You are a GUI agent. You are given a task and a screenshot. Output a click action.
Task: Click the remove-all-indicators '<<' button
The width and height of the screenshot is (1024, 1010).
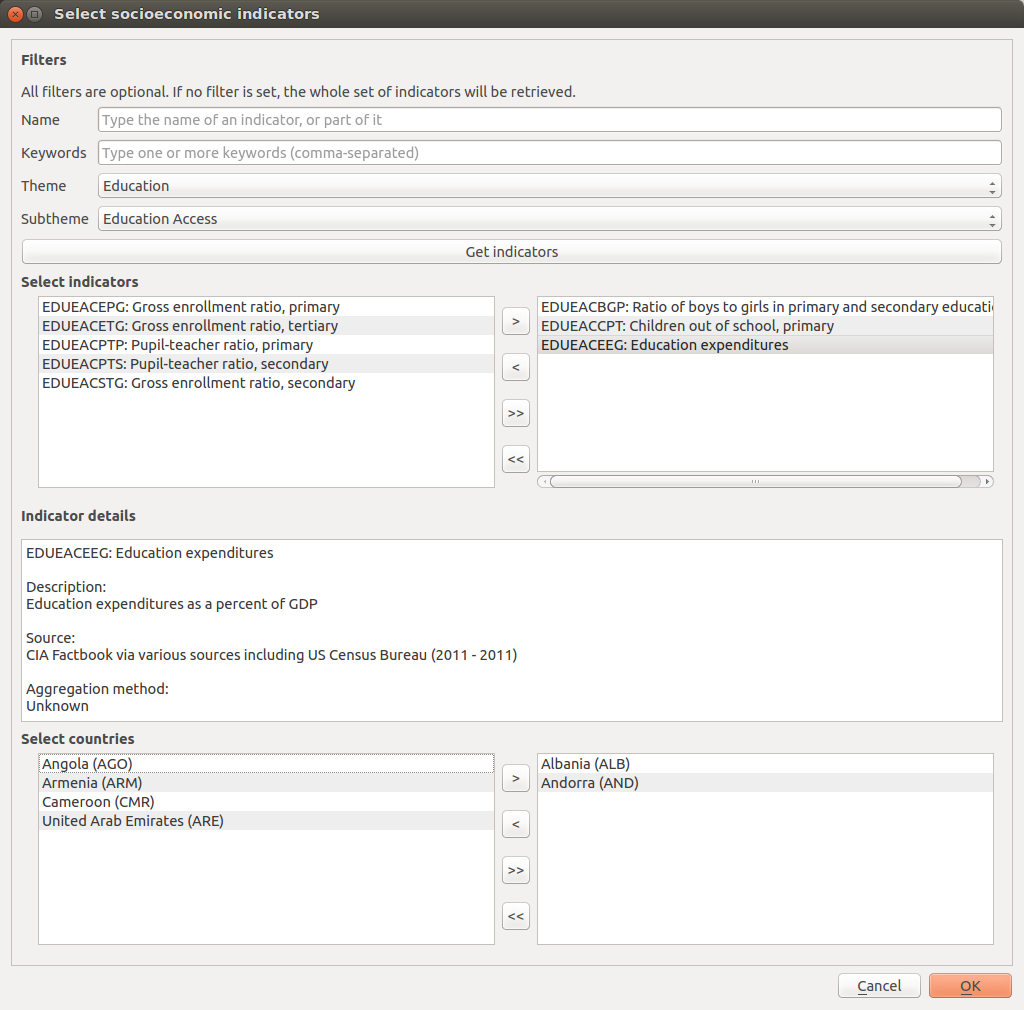point(515,459)
